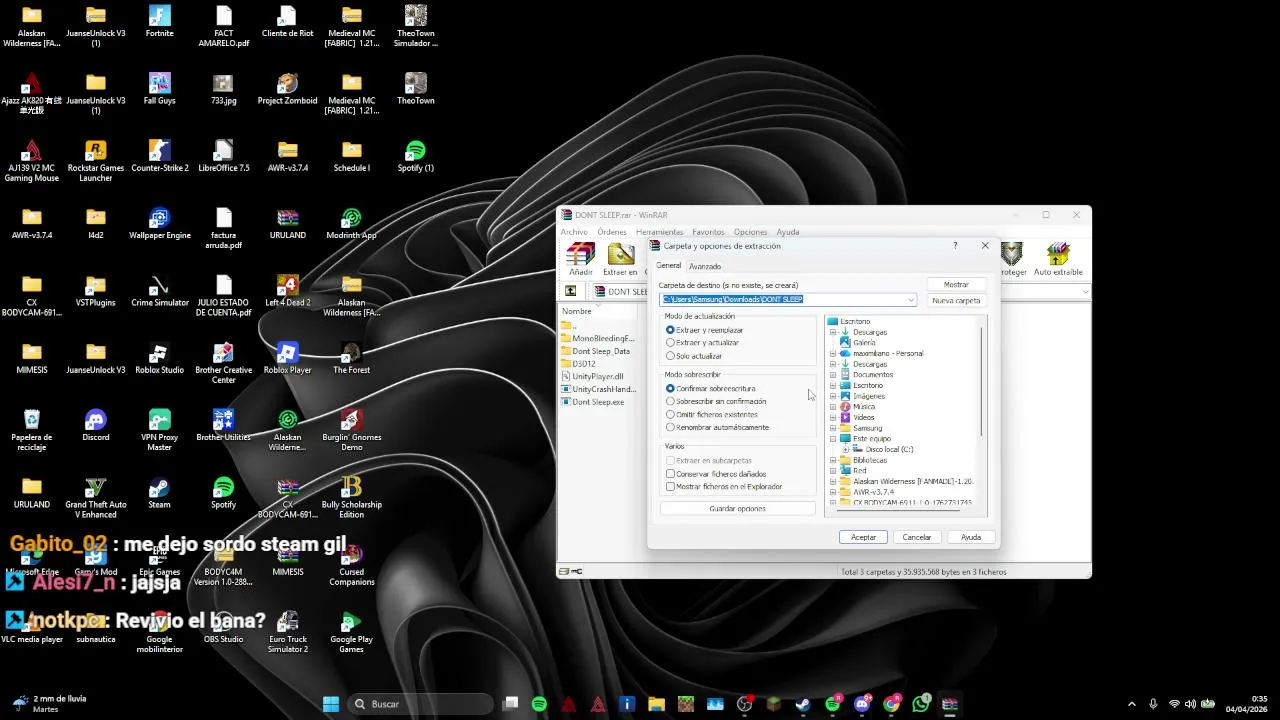Expand the Documentos tree node
Viewport: 1280px width, 720px height.
pos(833,375)
